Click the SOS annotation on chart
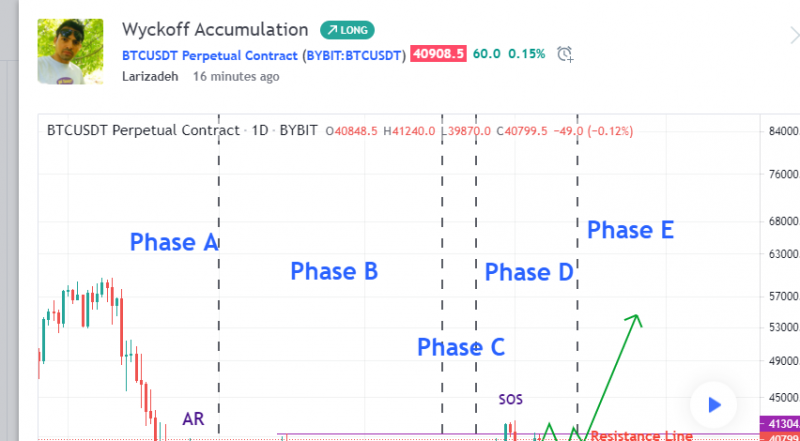This screenshot has height=441, width=800. (511, 399)
